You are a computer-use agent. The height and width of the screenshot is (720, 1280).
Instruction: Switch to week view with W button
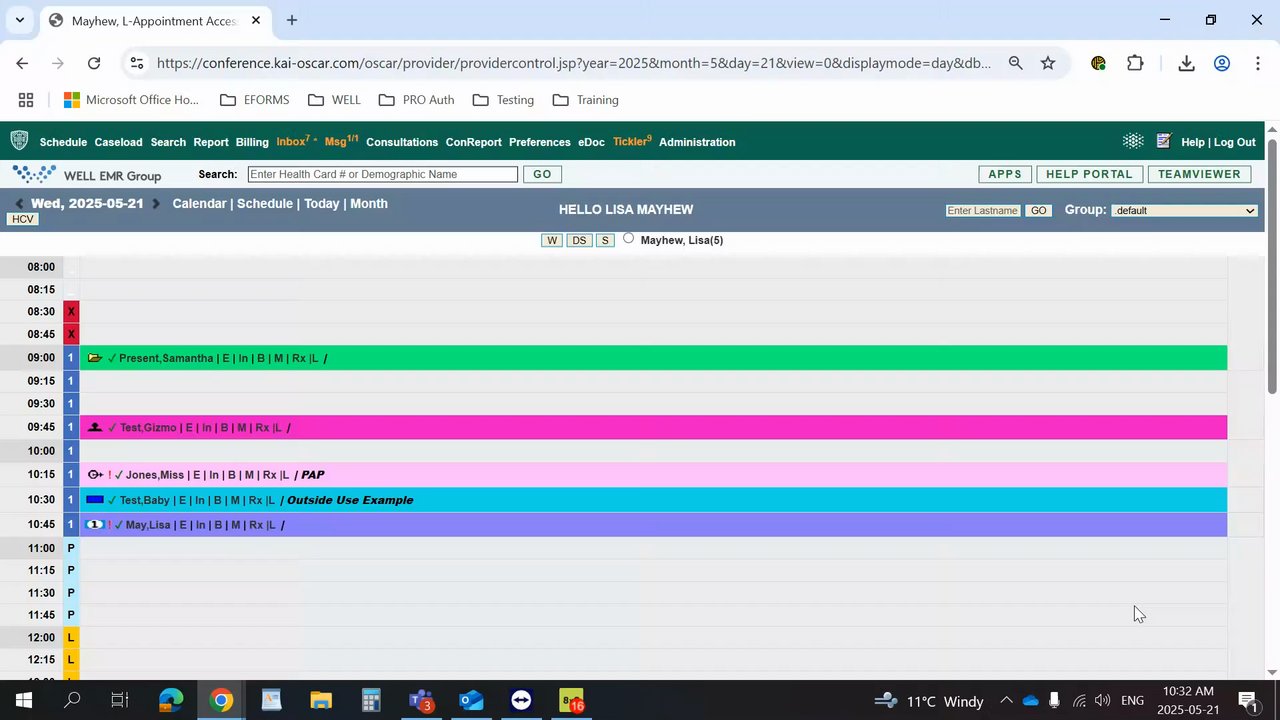tap(552, 240)
